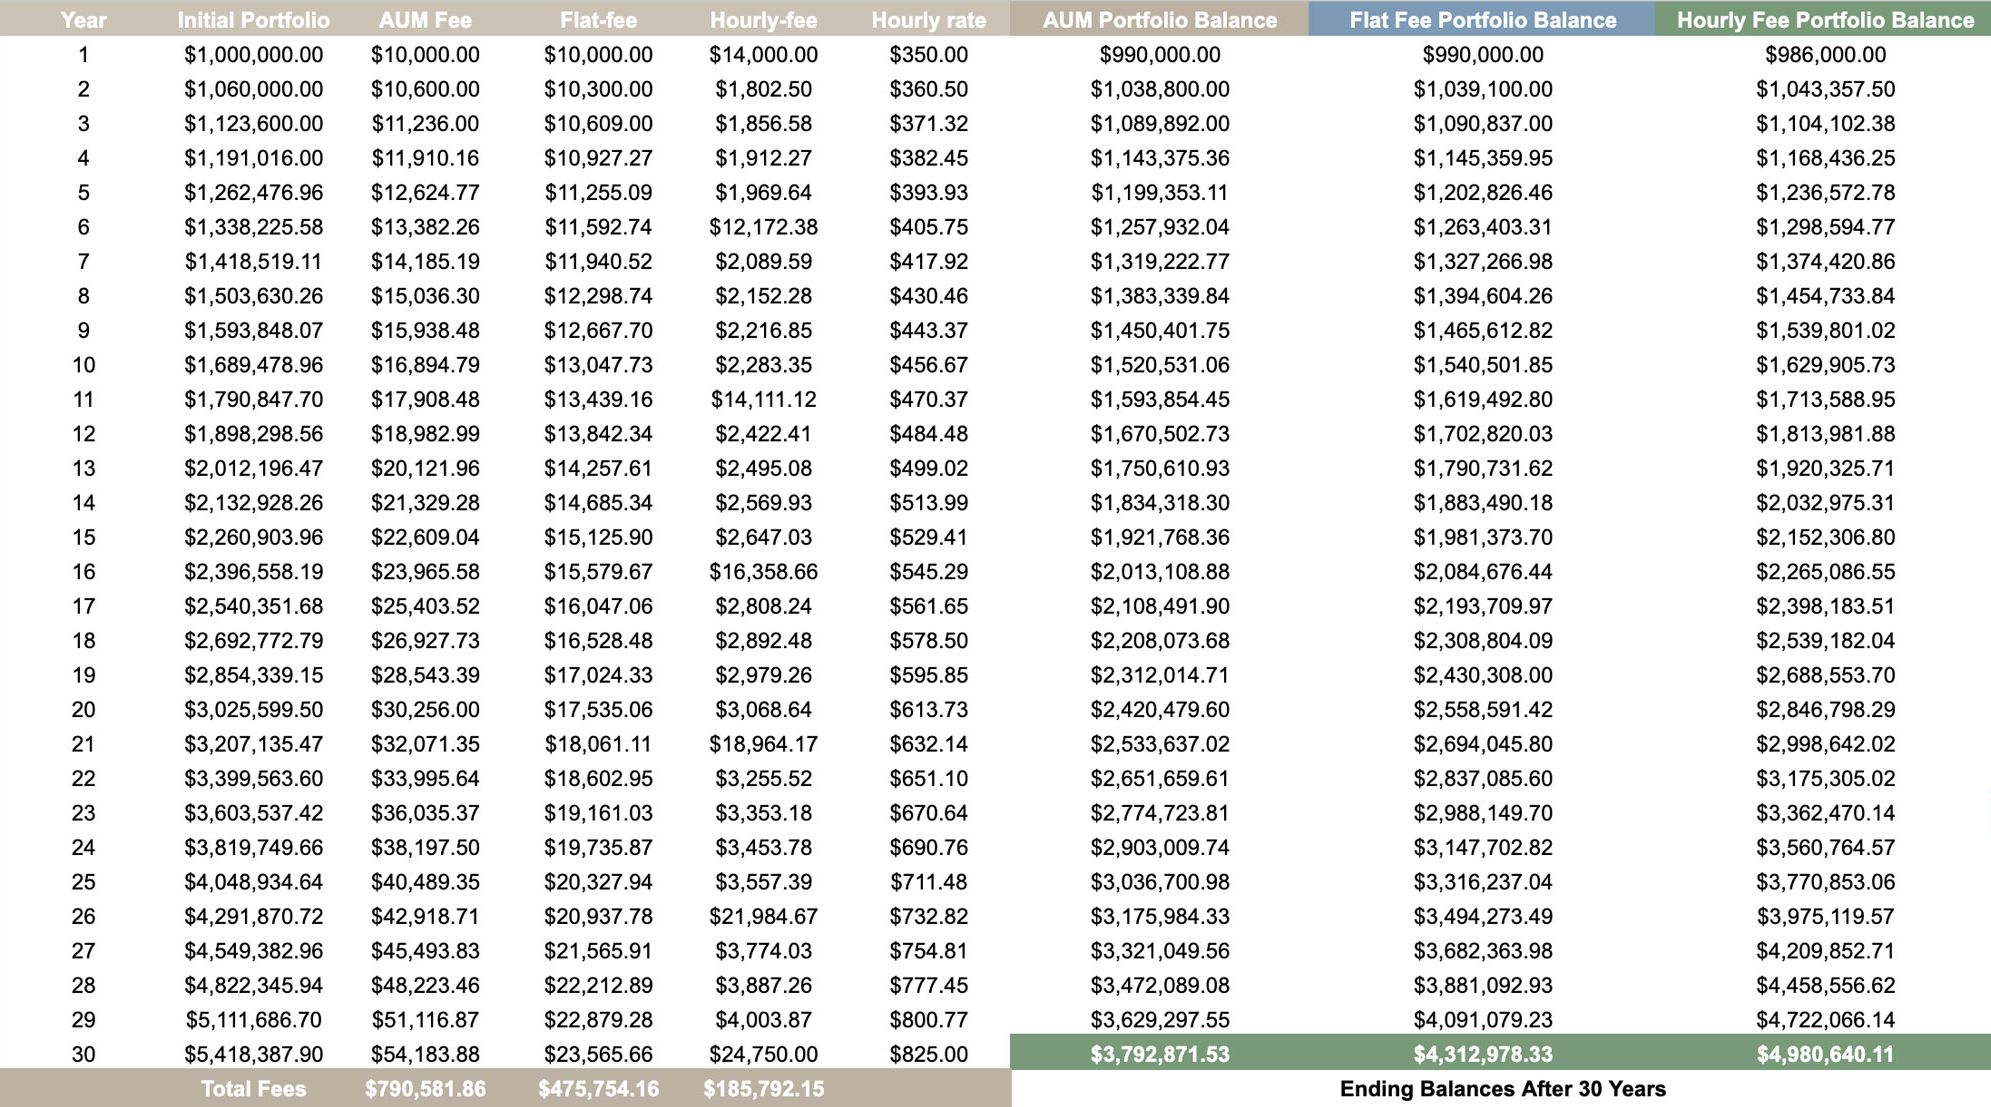The width and height of the screenshot is (1991, 1107).
Task: Select the Total Fees label cell
Action: [x=253, y=1089]
